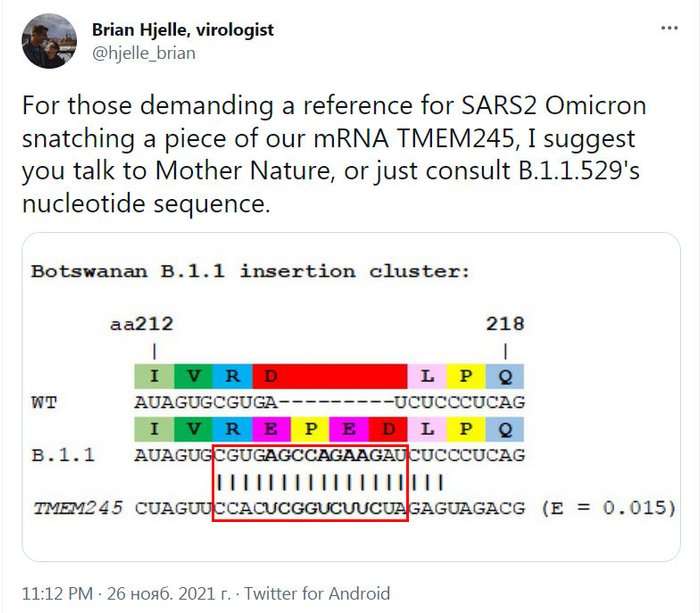Screen dimensions: 700x613
Task: Click the aa212 position label
Action: (x=141, y=324)
